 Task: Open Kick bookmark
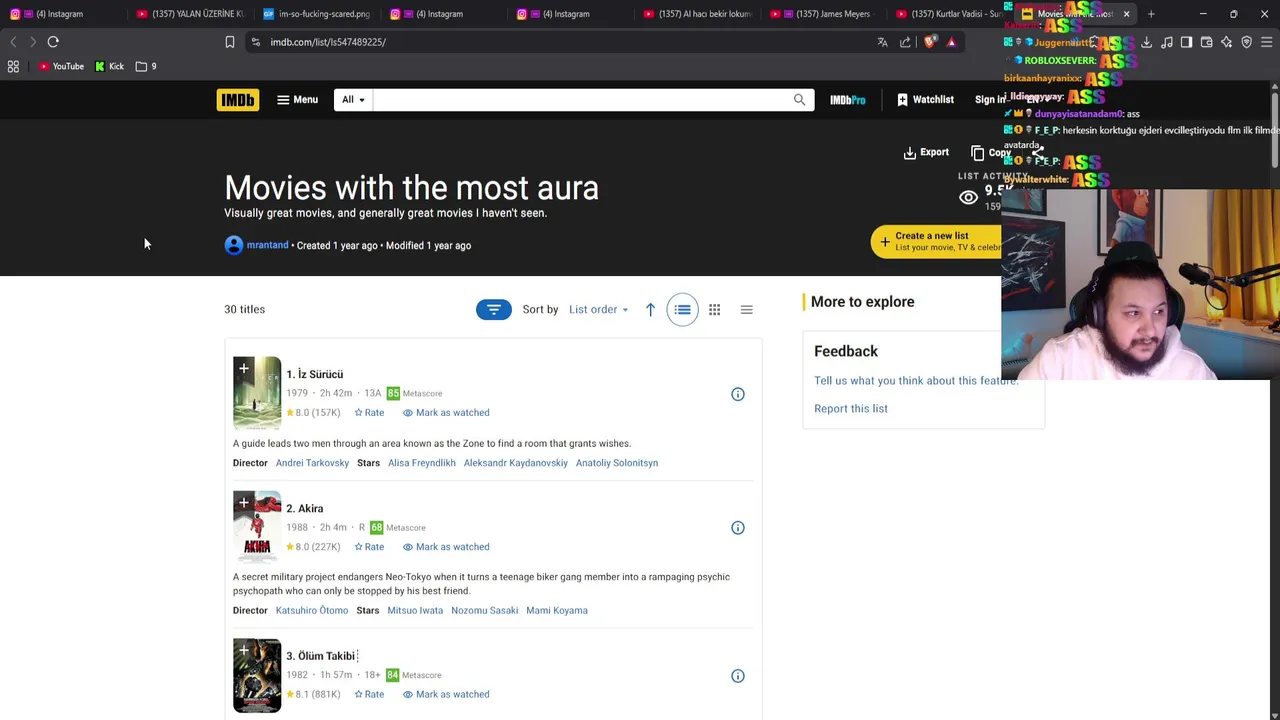point(109,66)
